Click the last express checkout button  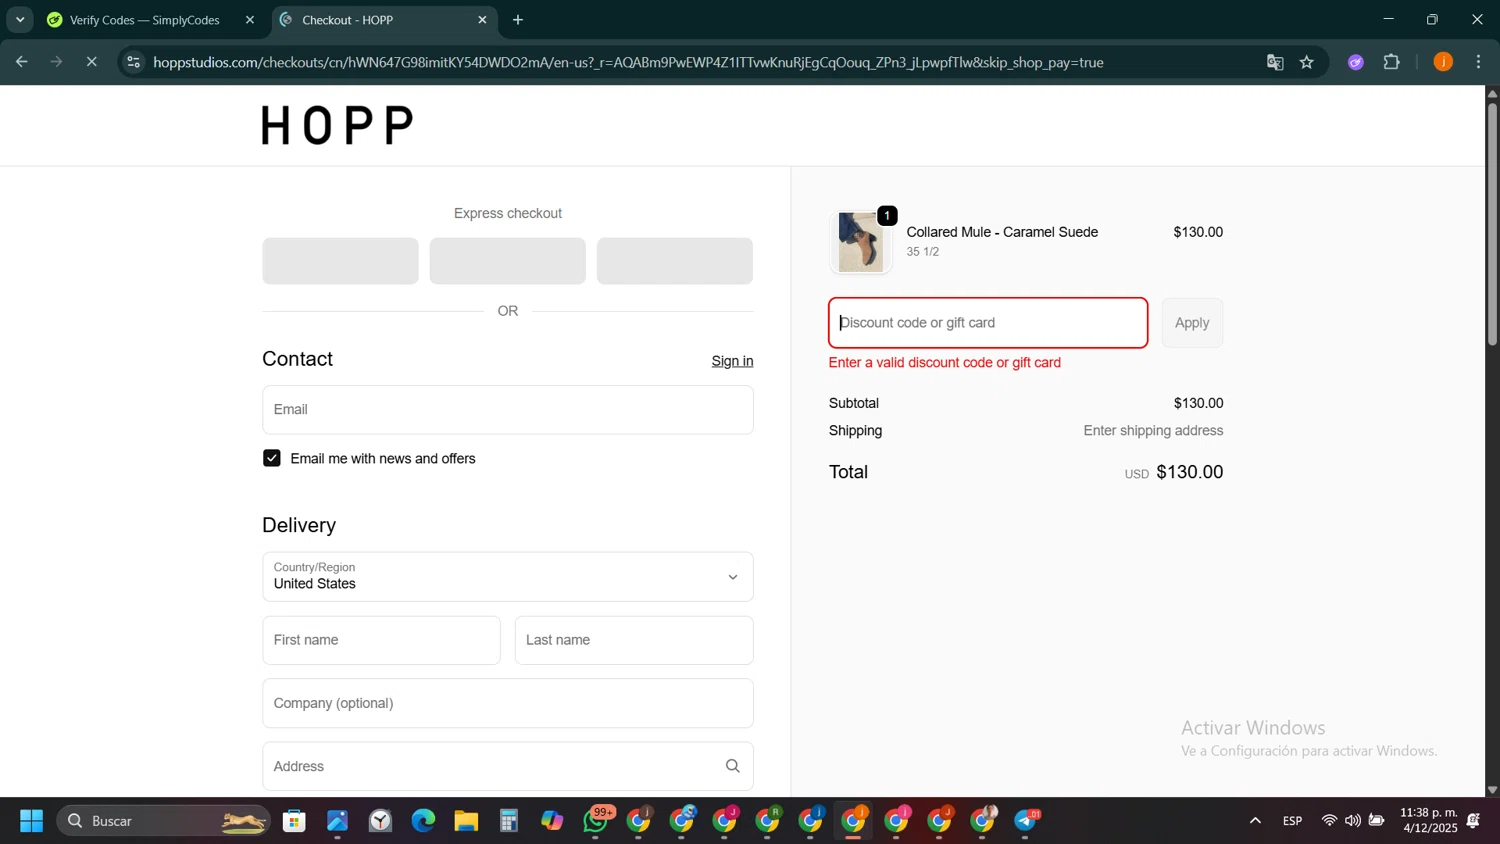tap(675, 261)
